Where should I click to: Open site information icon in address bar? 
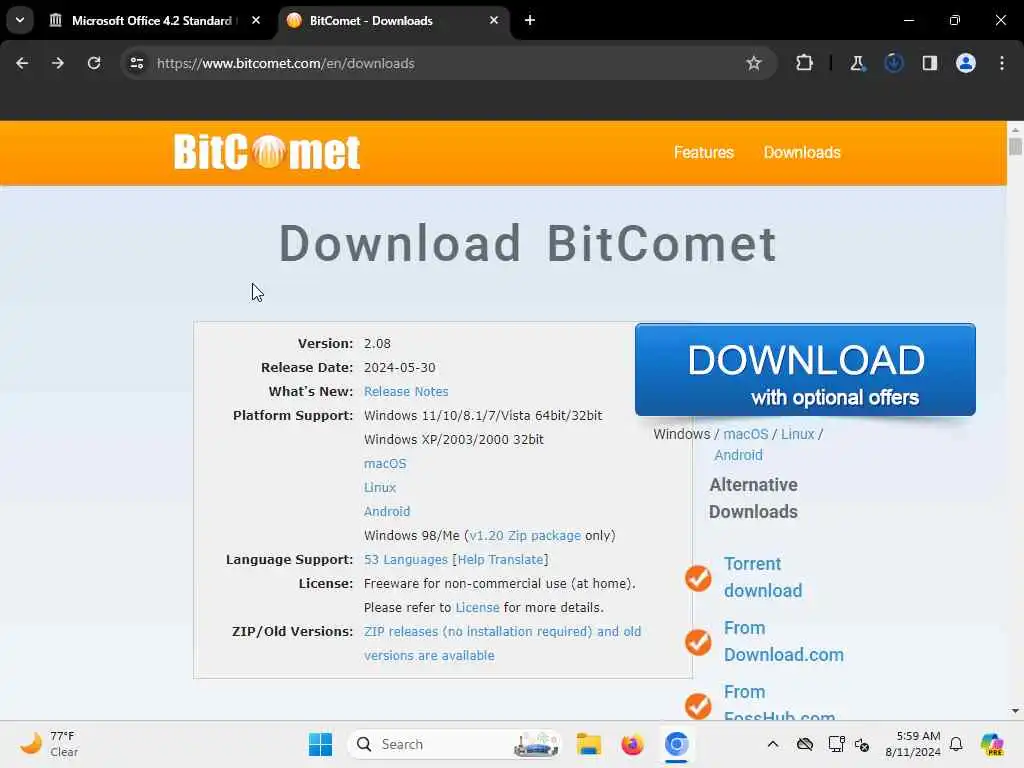(137, 63)
